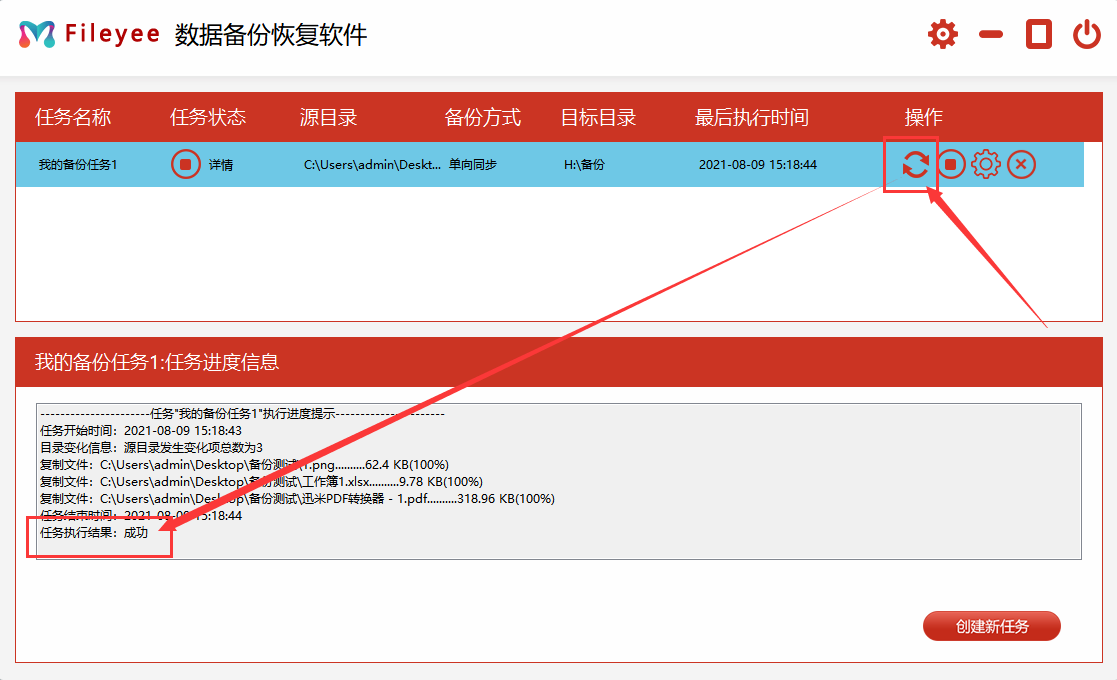
Task: Stop the running backup task in the operations column
Action: coord(951,164)
